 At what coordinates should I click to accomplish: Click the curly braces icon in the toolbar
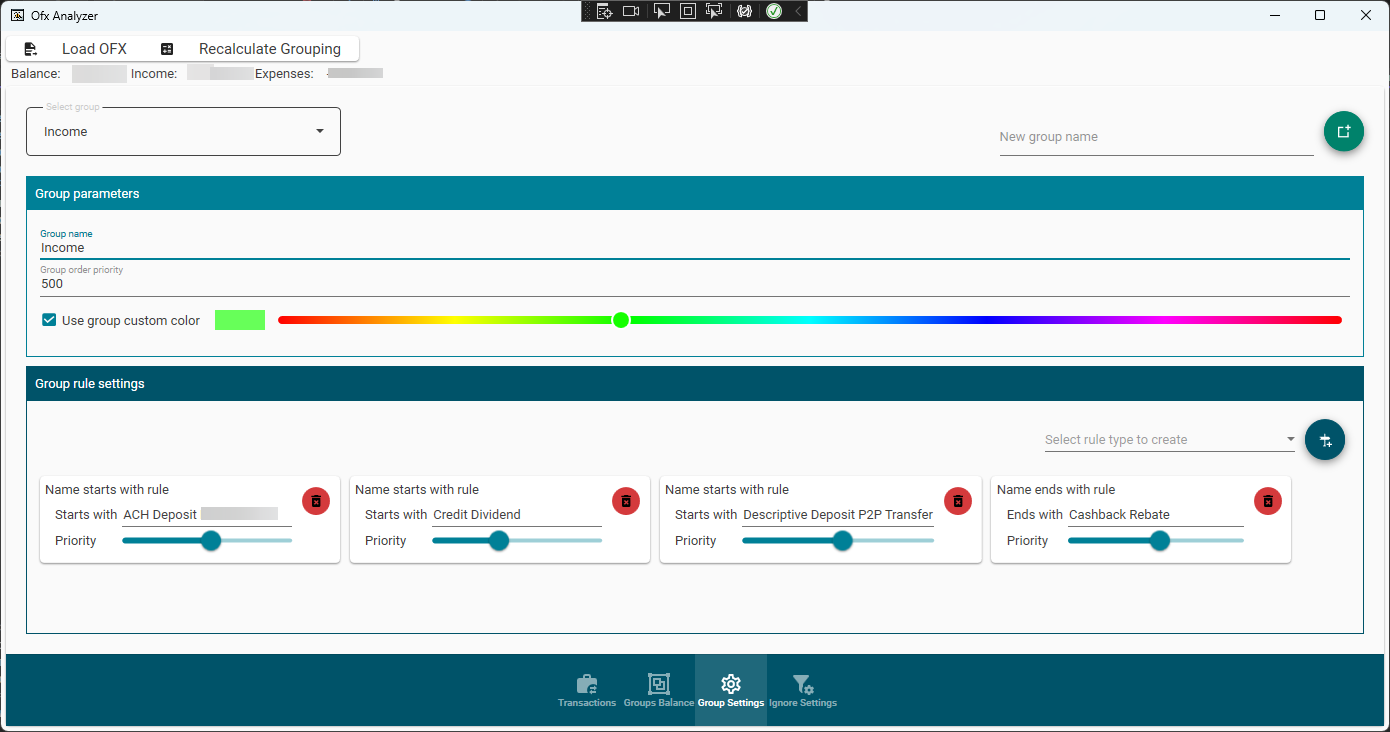[x=745, y=11]
